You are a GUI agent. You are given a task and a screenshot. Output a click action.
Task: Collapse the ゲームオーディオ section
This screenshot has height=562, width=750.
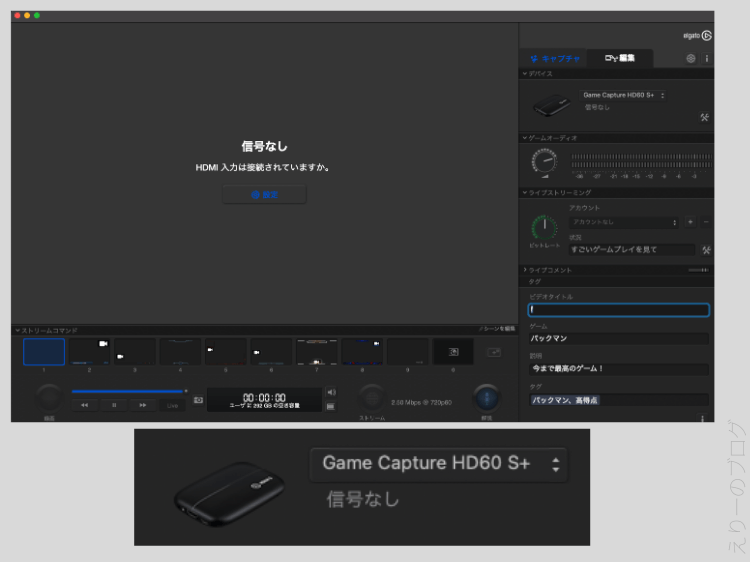(x=525, y=138)
